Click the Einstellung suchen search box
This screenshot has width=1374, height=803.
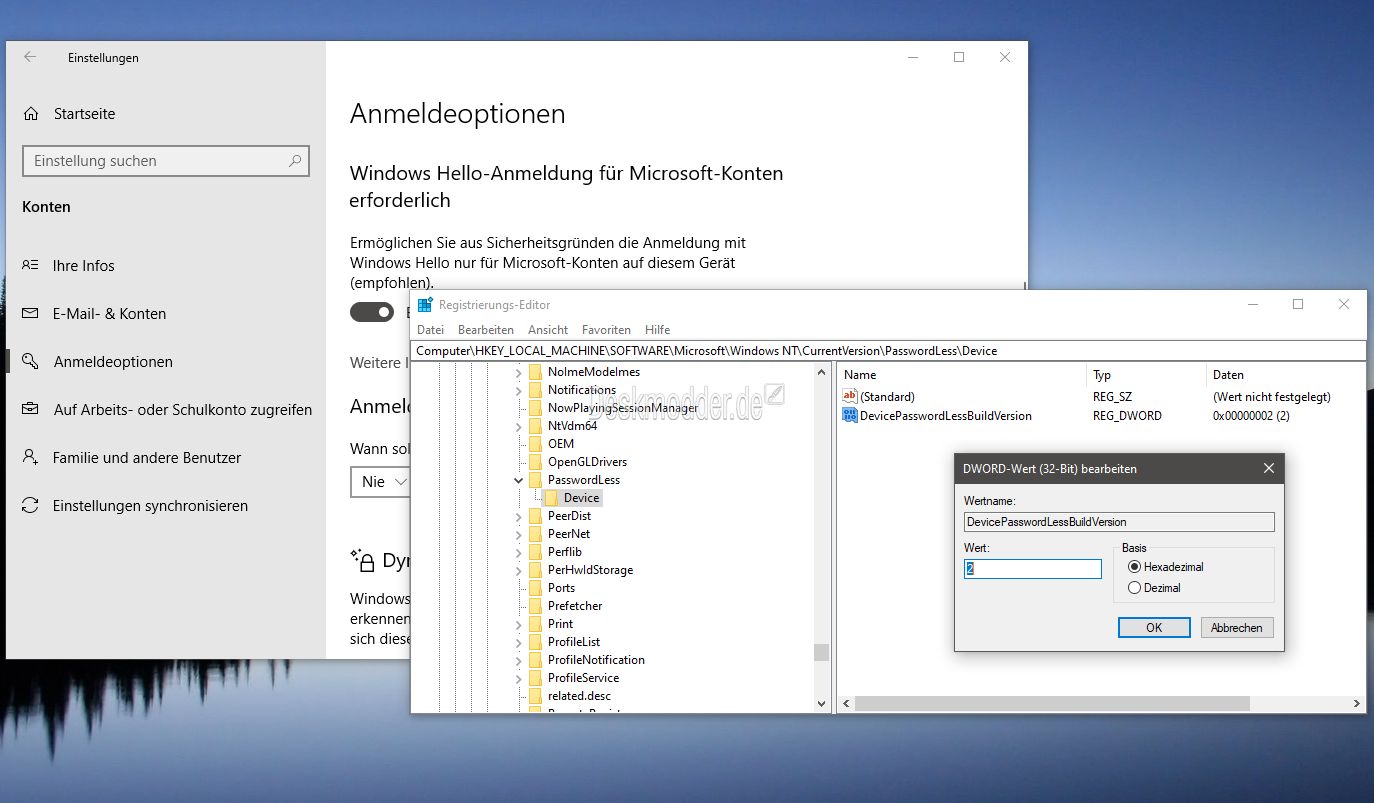click(x=166, y=160)
